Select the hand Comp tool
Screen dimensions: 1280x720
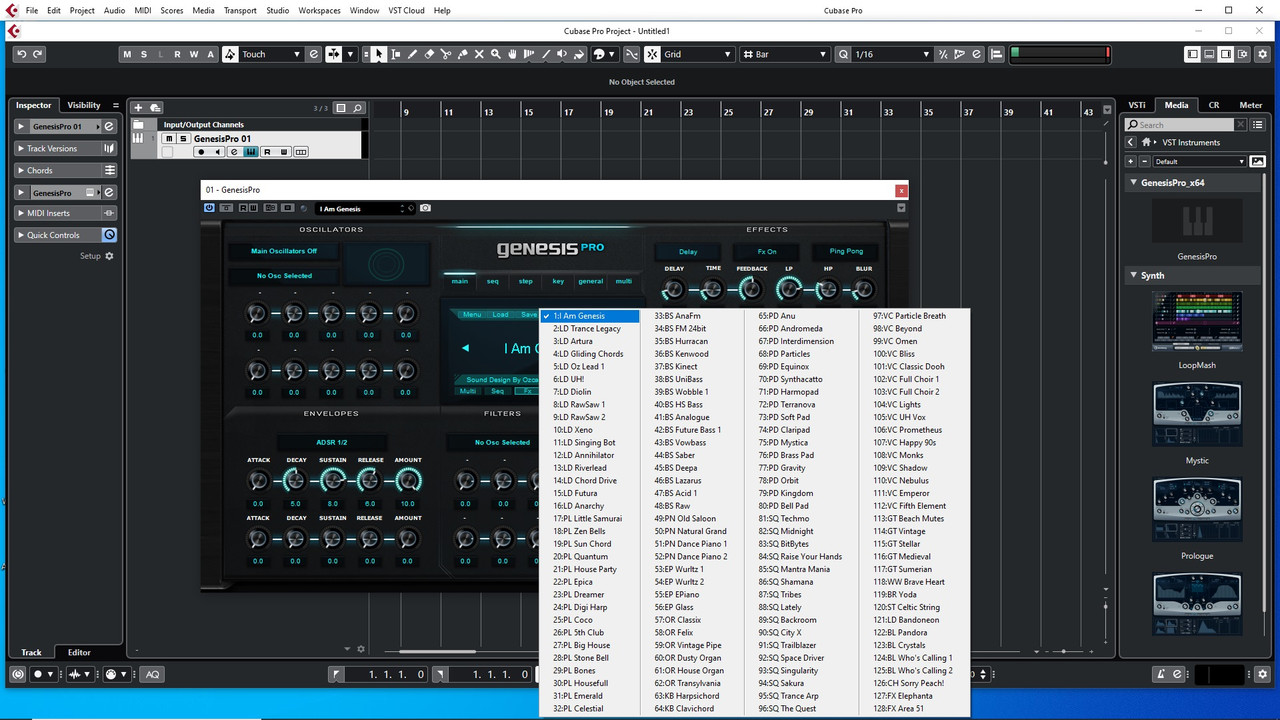513,54
